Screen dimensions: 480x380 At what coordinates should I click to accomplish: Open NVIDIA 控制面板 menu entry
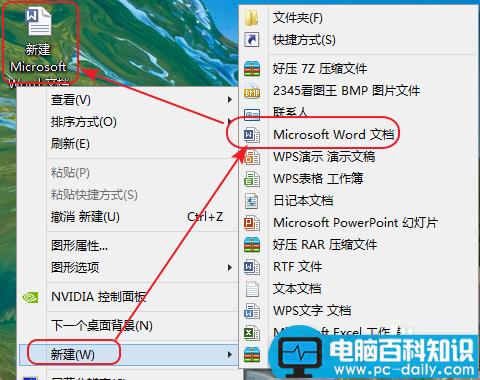click(x=99, y=297)
